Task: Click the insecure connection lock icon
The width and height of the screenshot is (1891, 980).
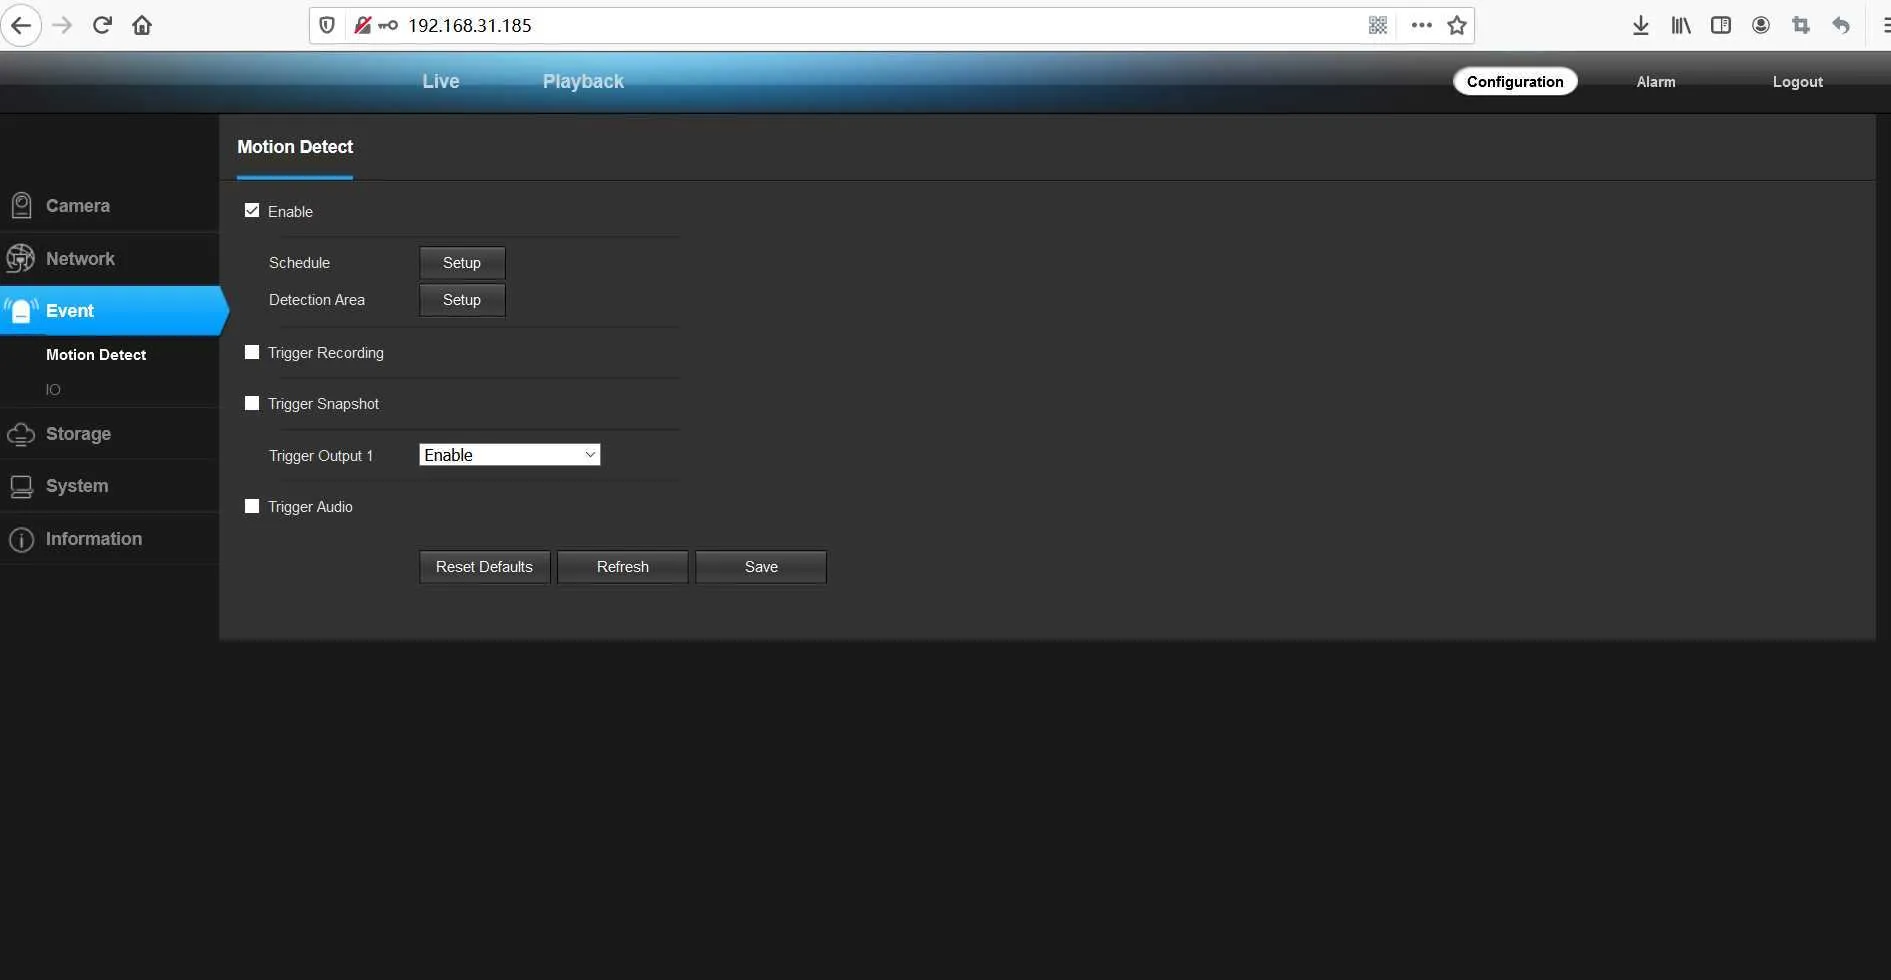Action: click(x=362, y=25)
